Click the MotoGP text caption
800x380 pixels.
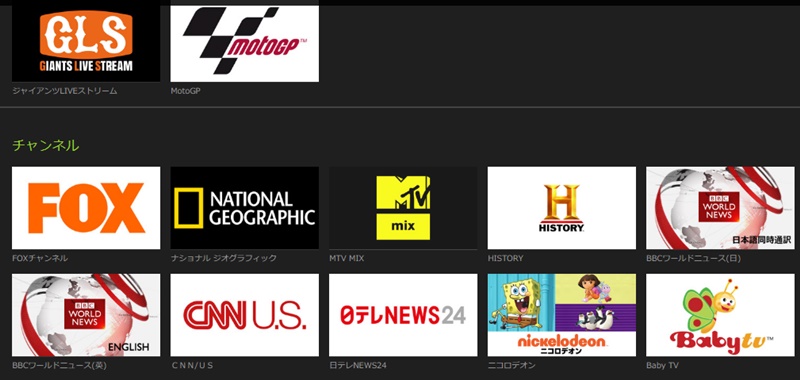[x=186, y=91]
